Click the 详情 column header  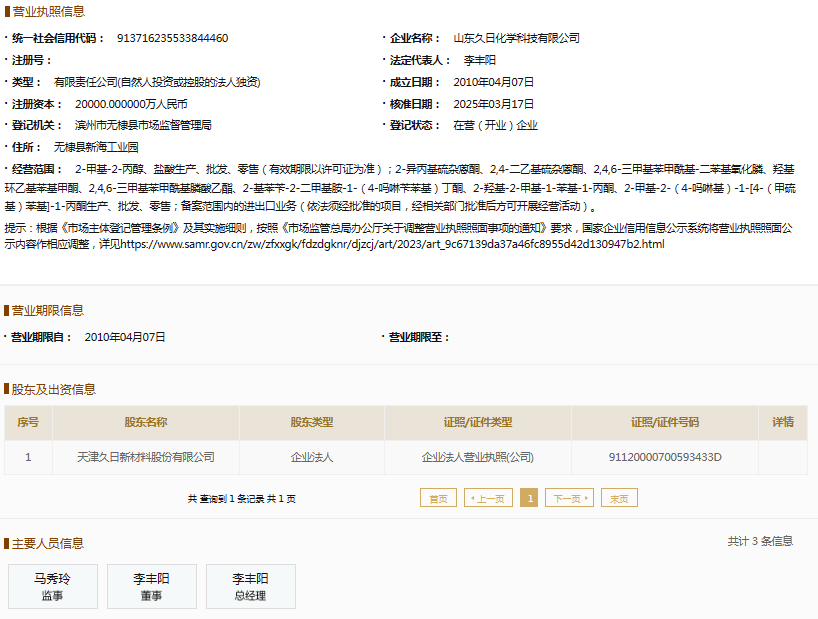click(783, 422)
